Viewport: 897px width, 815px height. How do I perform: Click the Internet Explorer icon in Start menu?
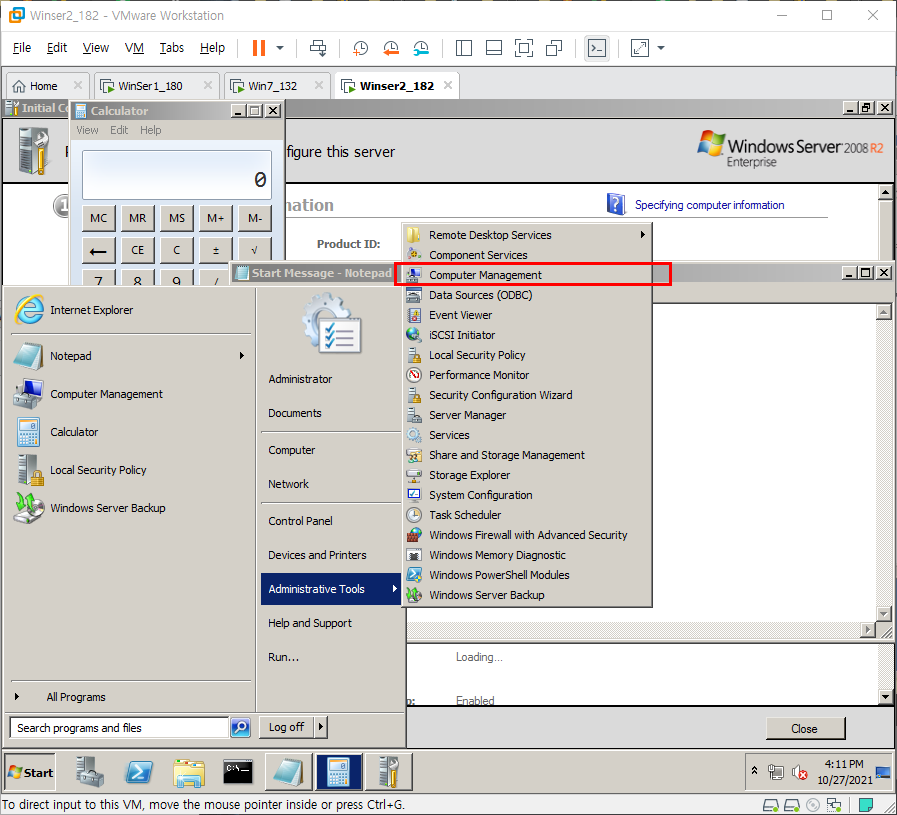(29, 310)
